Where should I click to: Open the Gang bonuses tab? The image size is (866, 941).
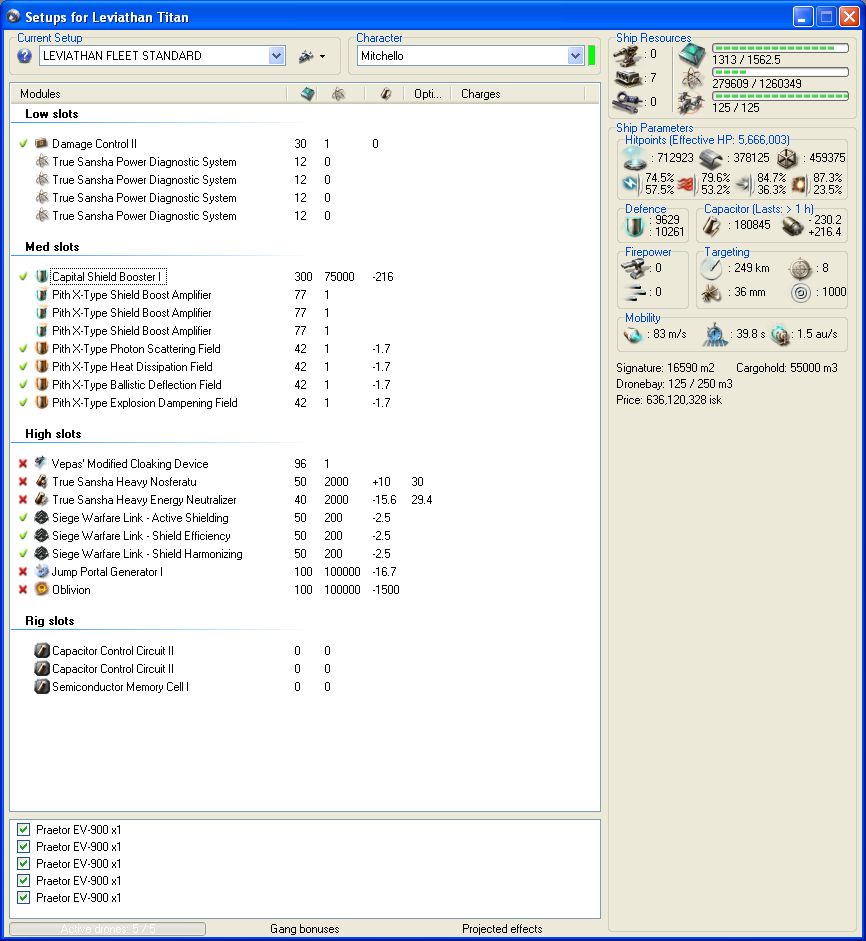[304, 929]
